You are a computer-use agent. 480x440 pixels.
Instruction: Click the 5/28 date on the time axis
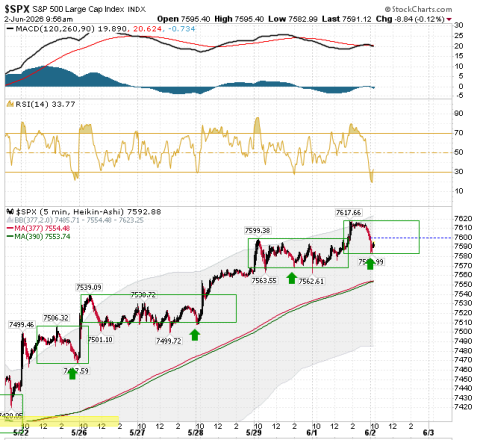pos(196,433)
